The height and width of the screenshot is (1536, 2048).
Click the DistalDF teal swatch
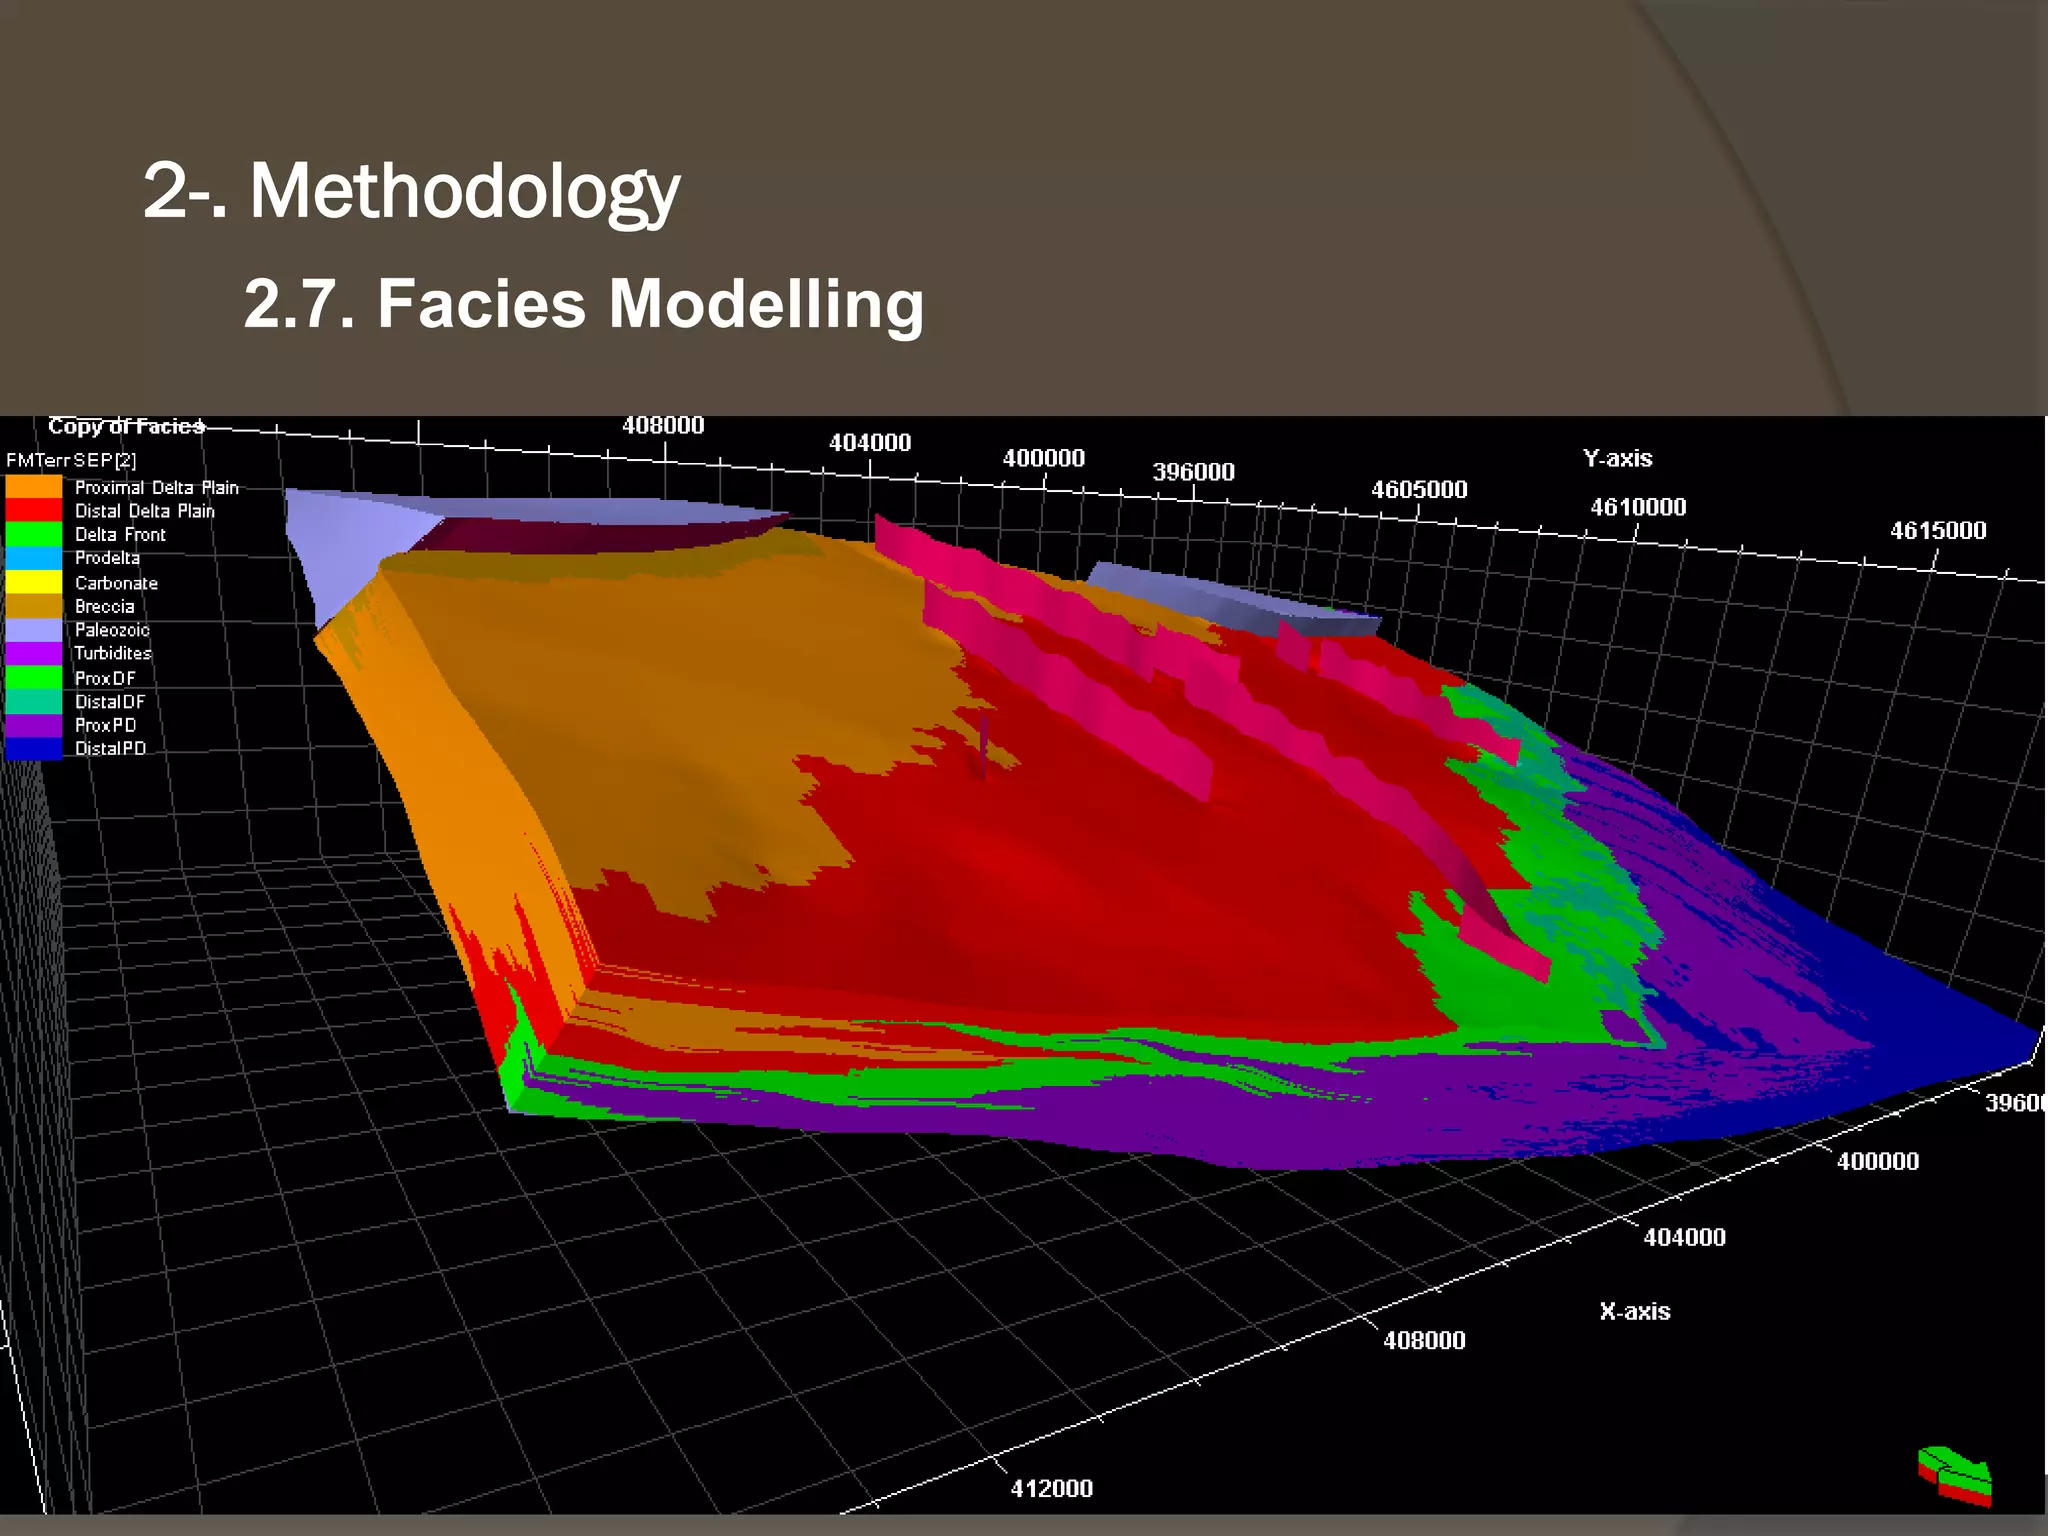tap(34, 701)
